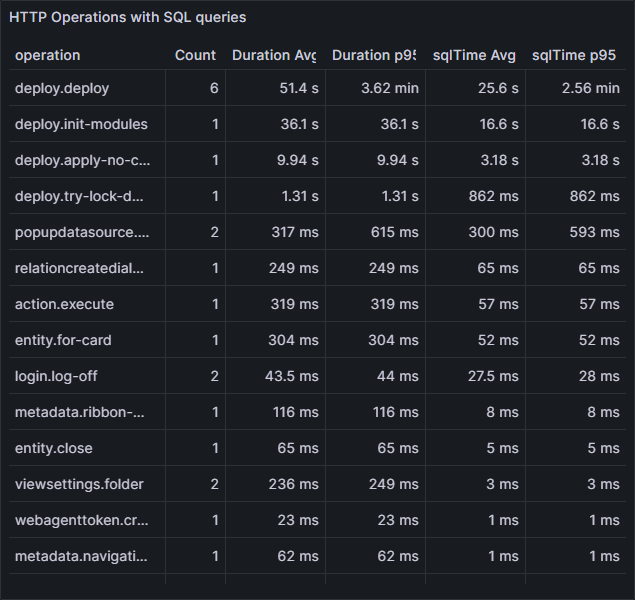Image resolution: width=635 pixels, height=600 pixels.
Task: Select the viewsettings.folder operation cell
Action: [x=79, y=484]
